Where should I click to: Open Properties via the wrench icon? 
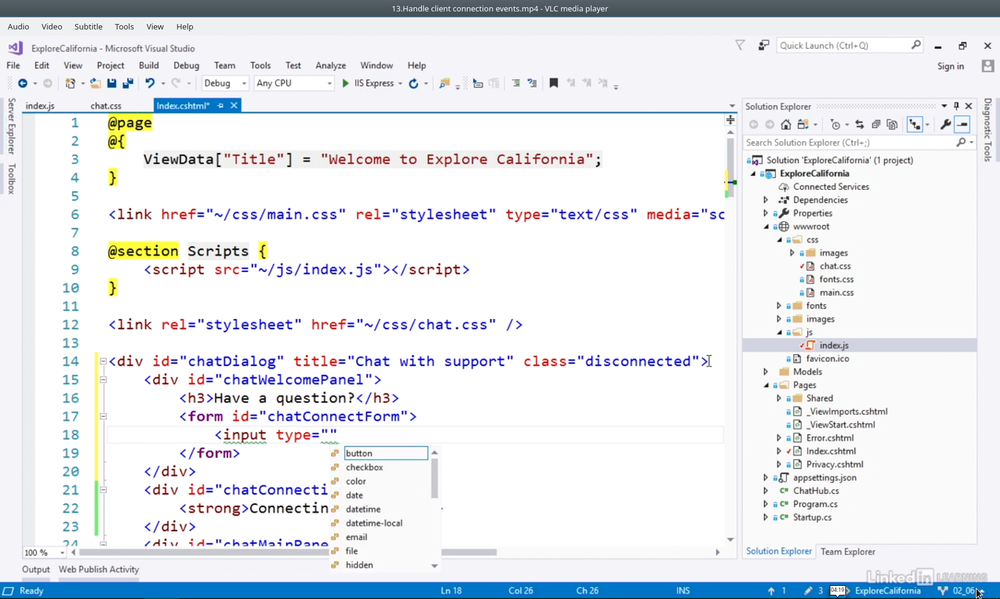[946, 125]
